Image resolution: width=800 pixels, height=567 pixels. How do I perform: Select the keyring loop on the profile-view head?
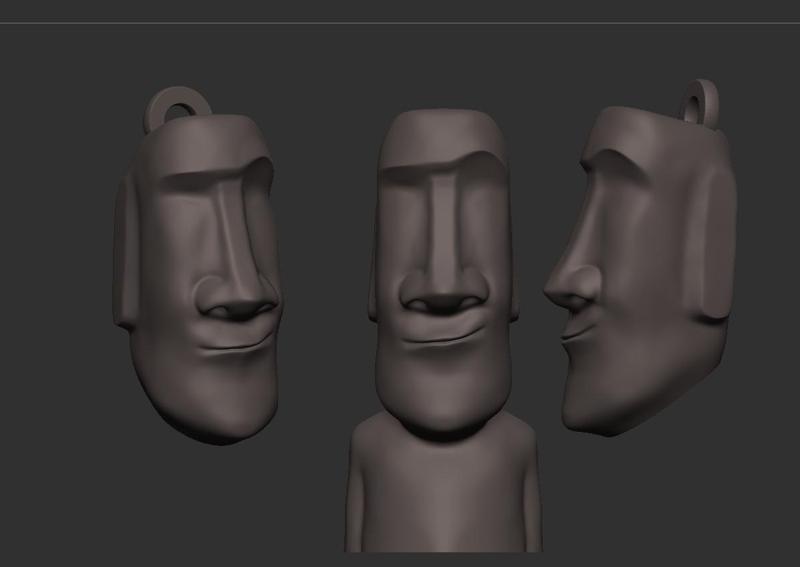(x=701, y=102)
